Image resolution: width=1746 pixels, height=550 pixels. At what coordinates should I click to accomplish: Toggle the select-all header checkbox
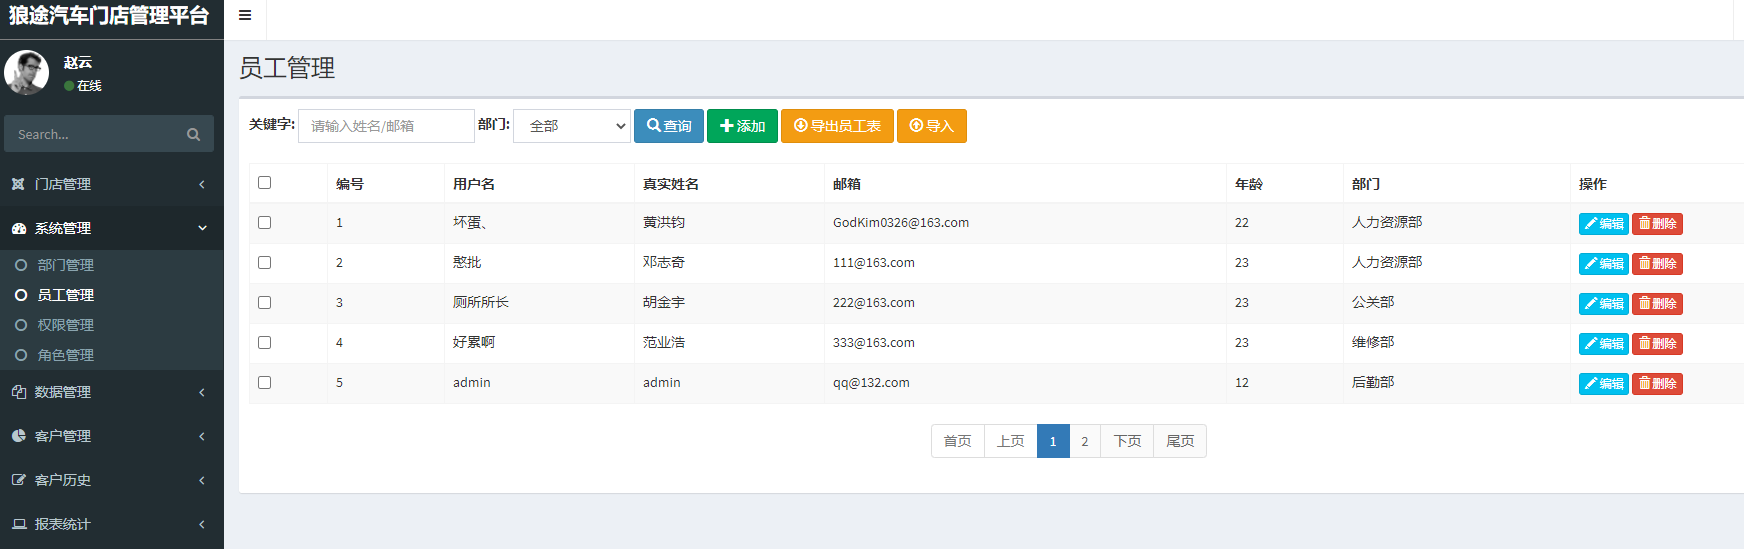pos(264,182)
